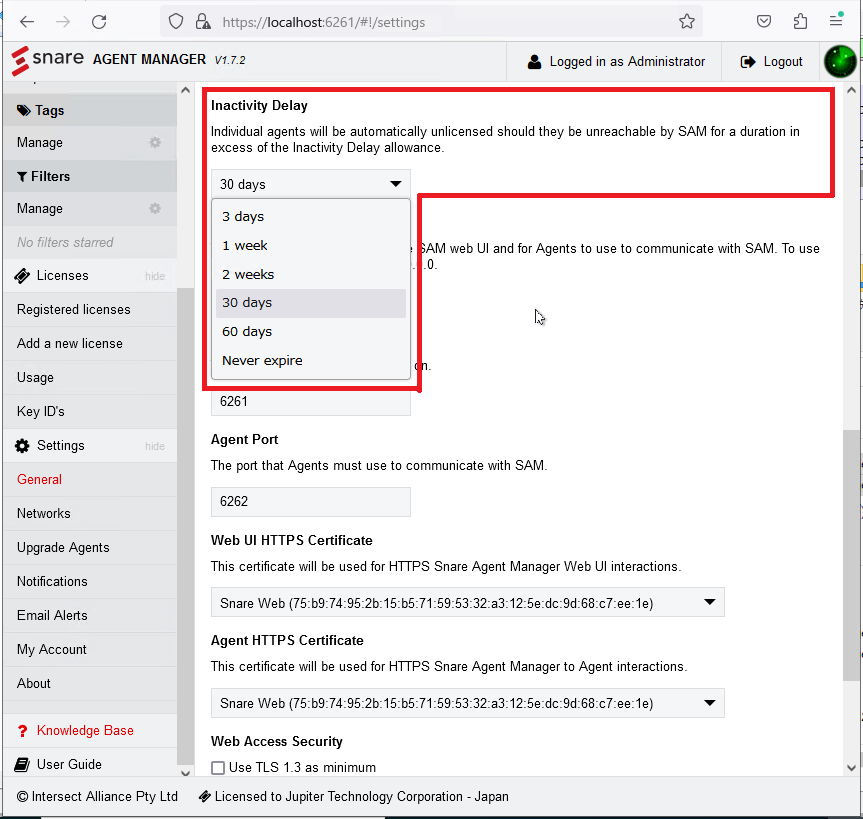Open Key ID's page

coord(90,412)
